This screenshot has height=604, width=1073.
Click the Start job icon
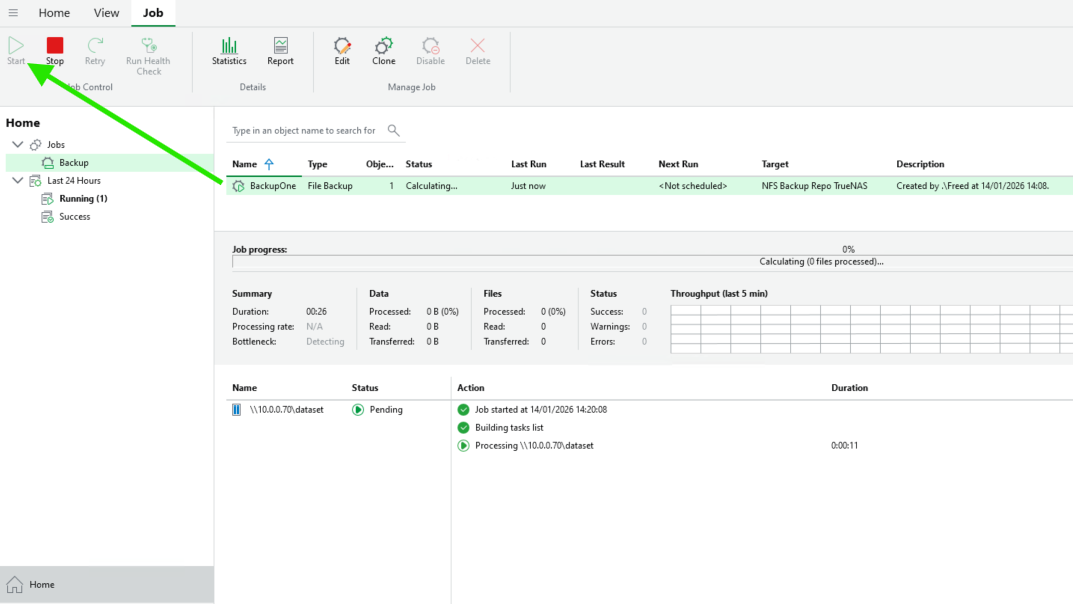point(16,46)
